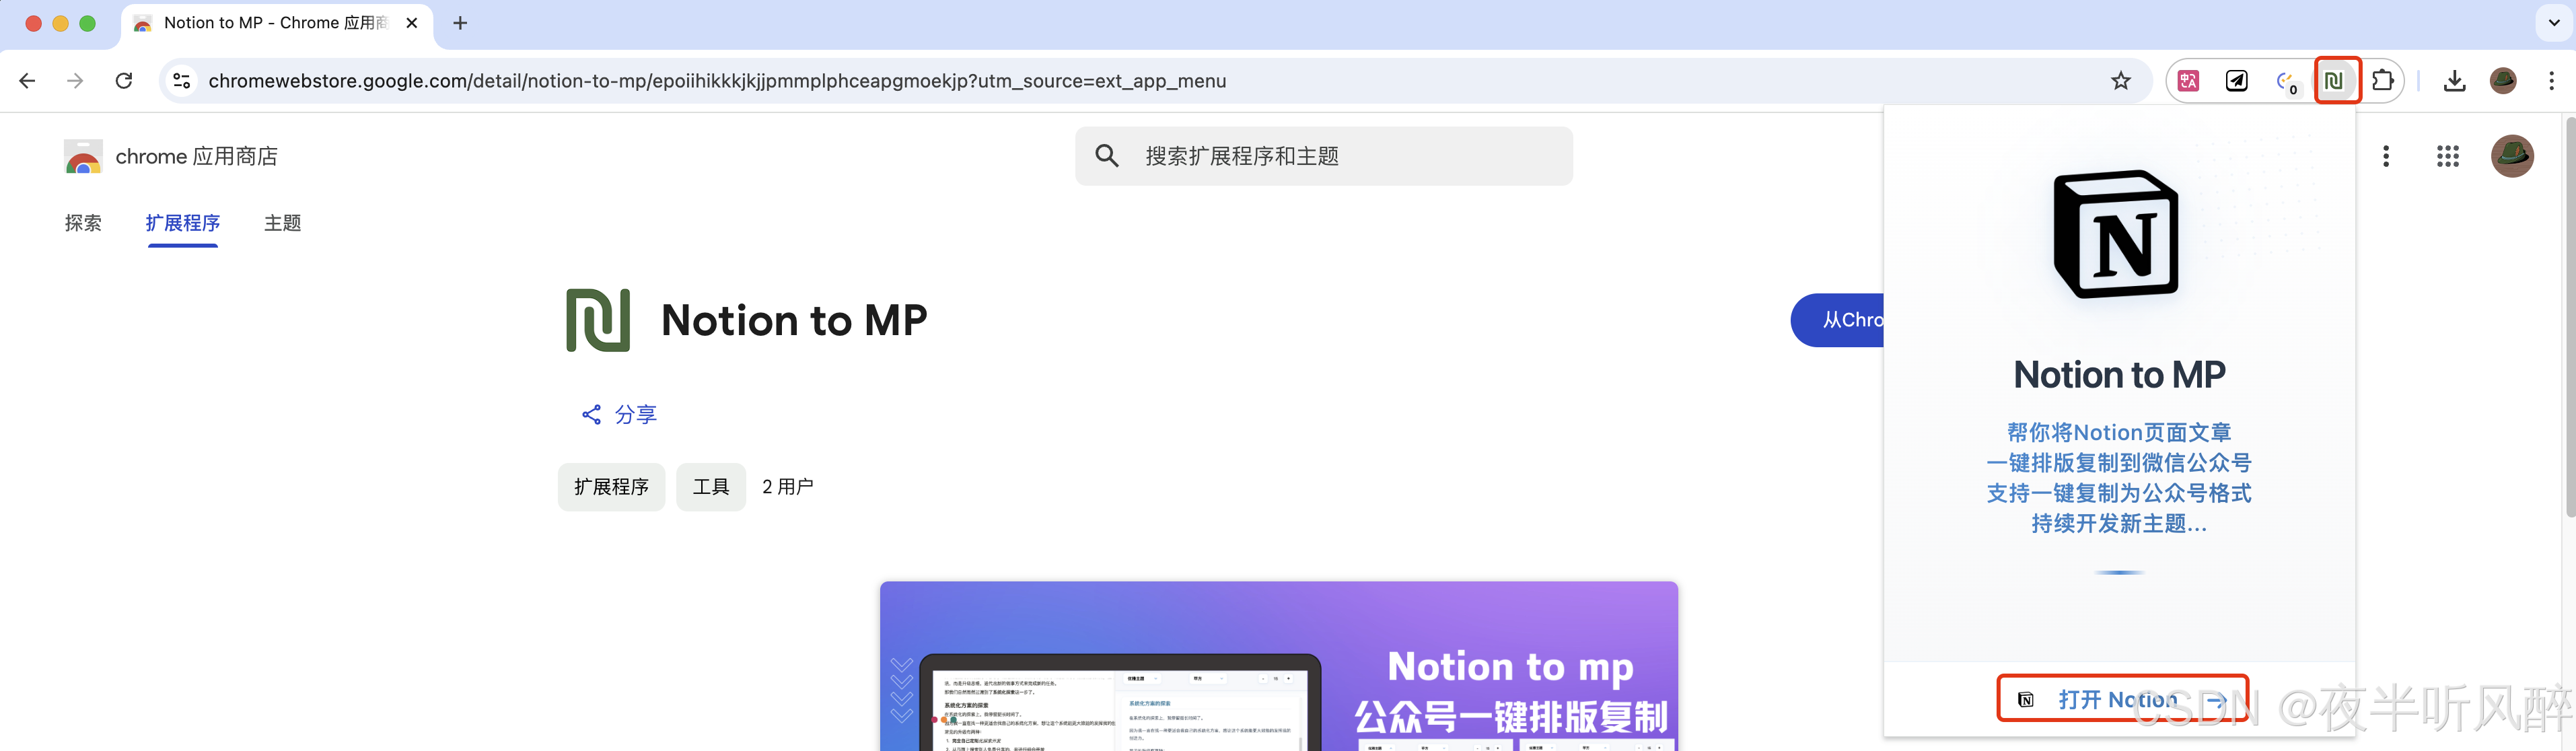This screenshot has width=2576, height=751.
Task: Open Chrome three-dot menu in toolbar
Action: tap(2551, 81)
